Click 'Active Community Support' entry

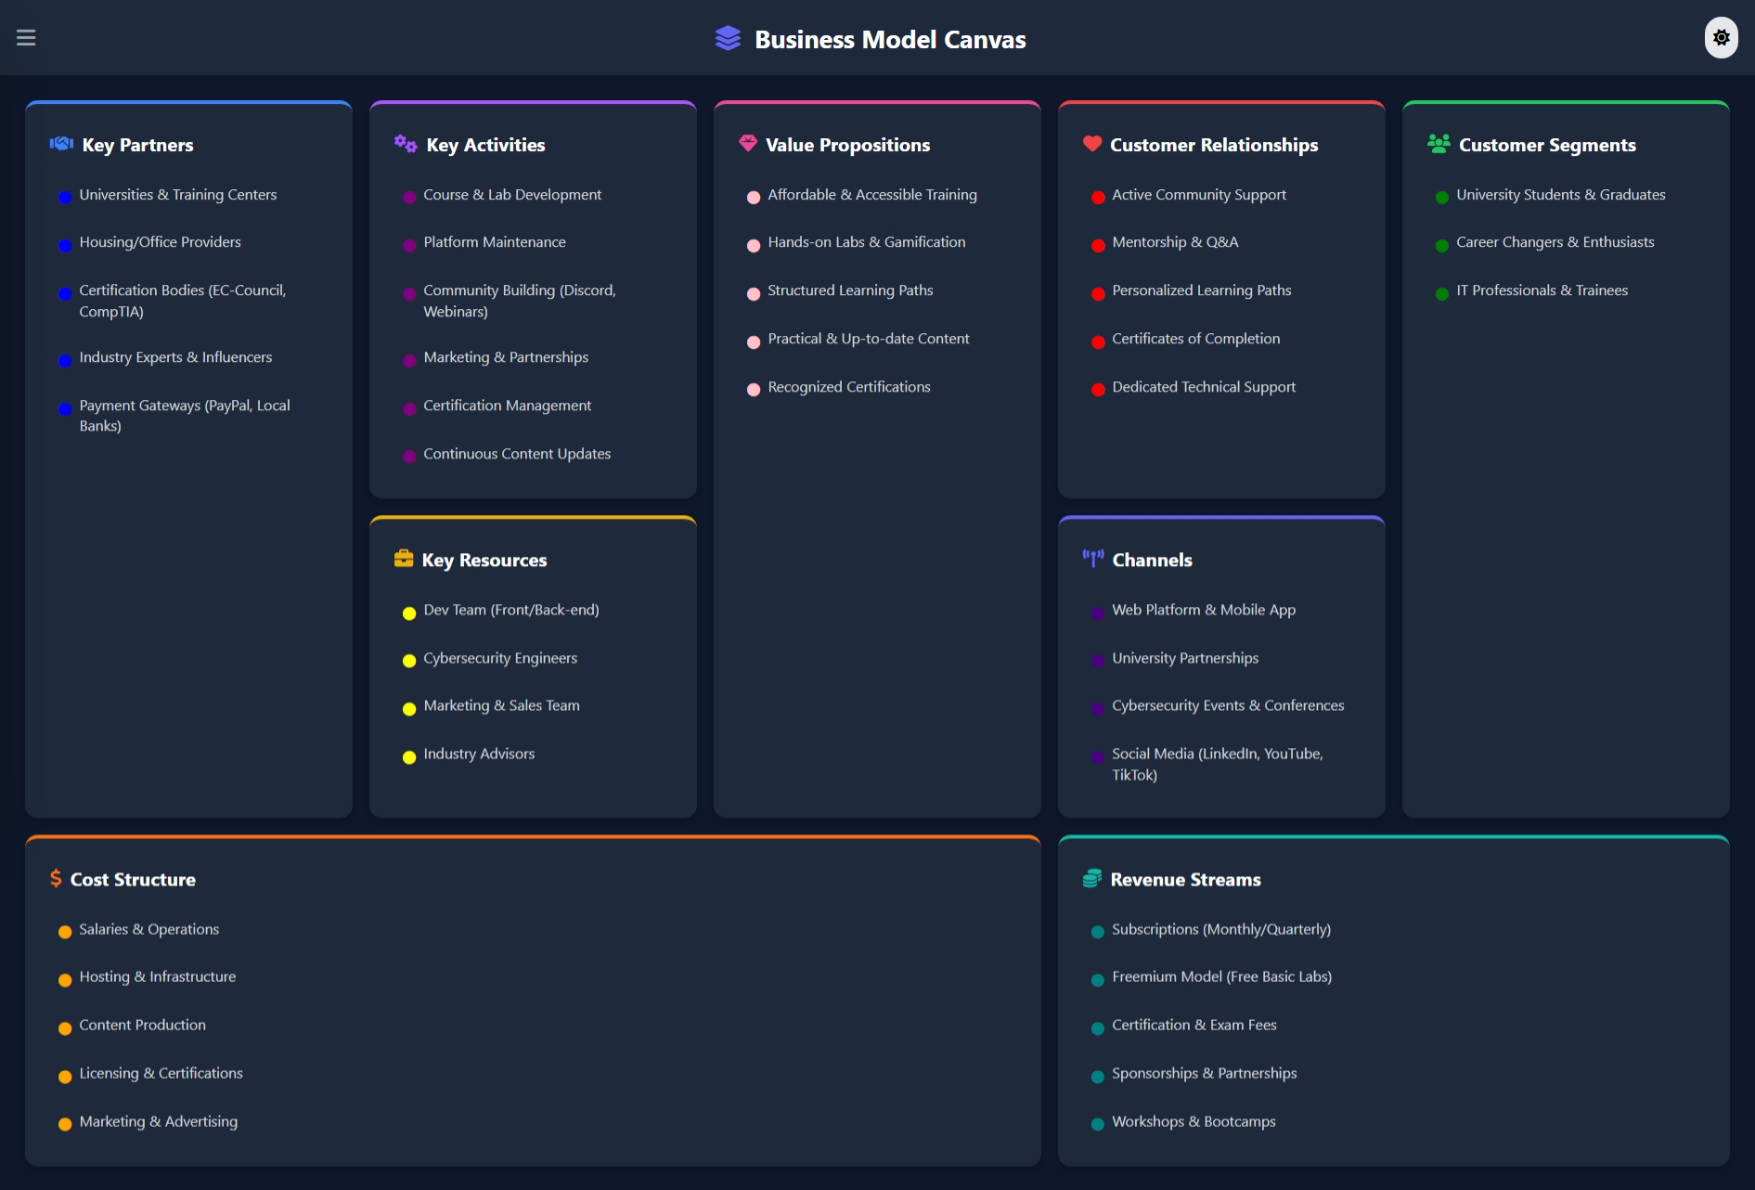1198,195
